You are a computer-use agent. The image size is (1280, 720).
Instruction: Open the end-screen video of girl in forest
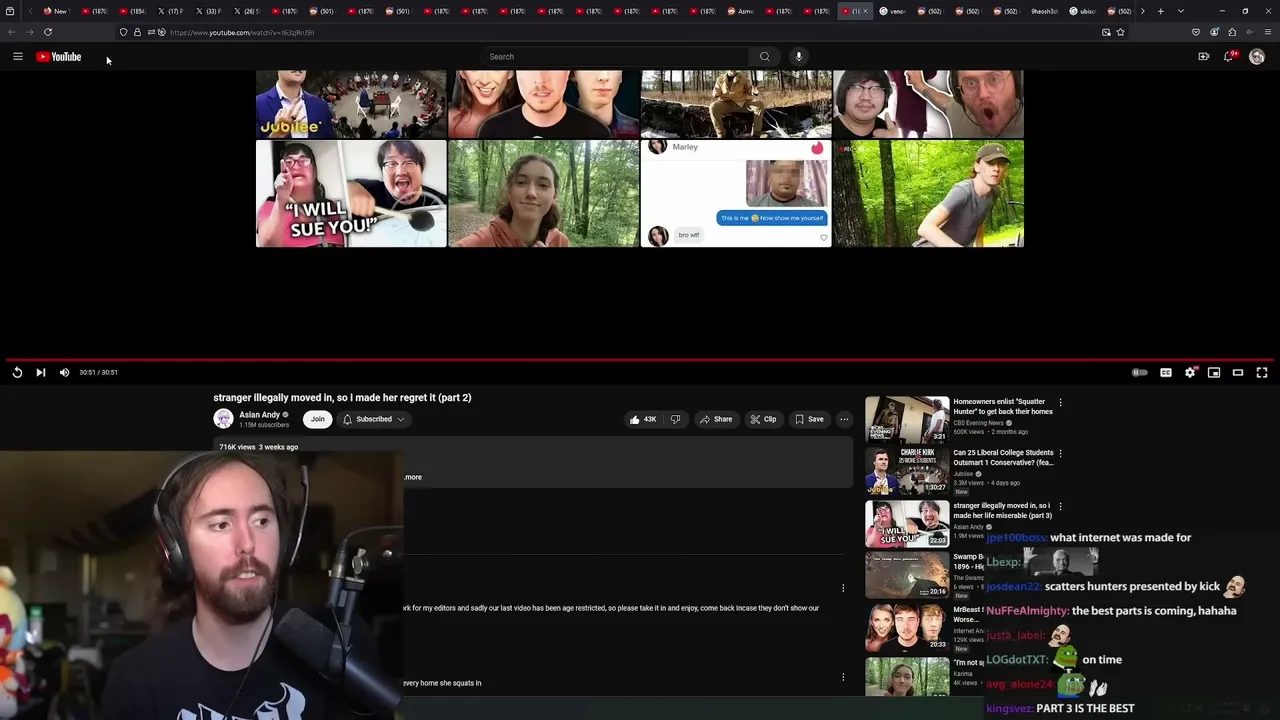click(x=544, y=193)
